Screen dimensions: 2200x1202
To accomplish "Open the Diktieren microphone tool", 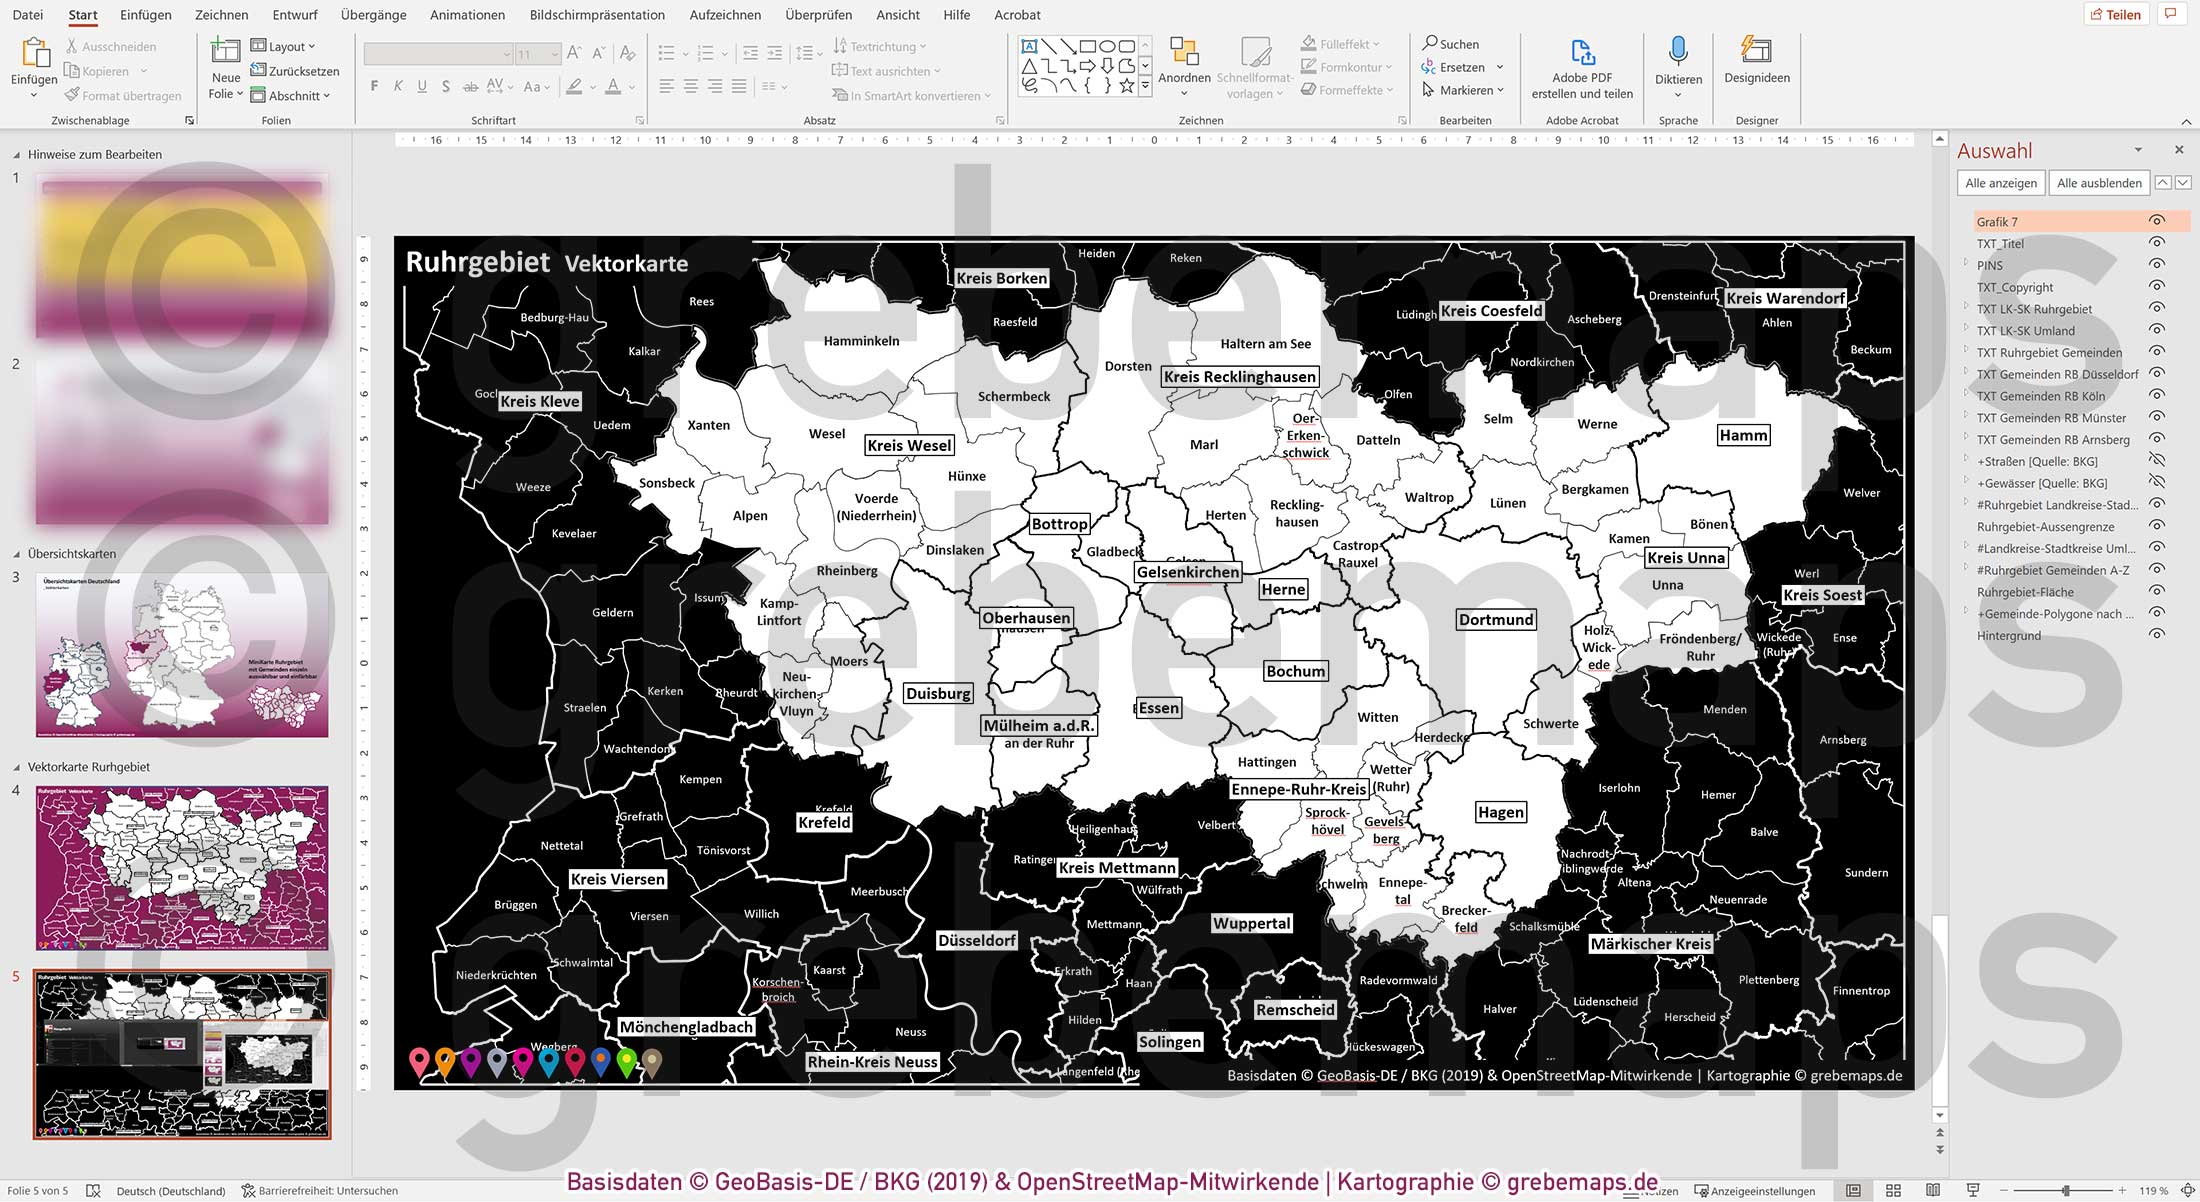I will pos(1678,65).
